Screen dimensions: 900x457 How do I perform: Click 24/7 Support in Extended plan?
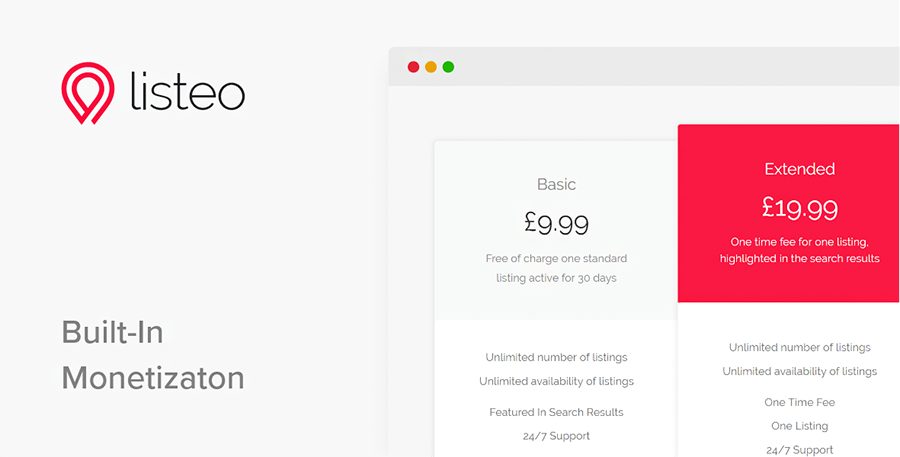tap(799, 449)
